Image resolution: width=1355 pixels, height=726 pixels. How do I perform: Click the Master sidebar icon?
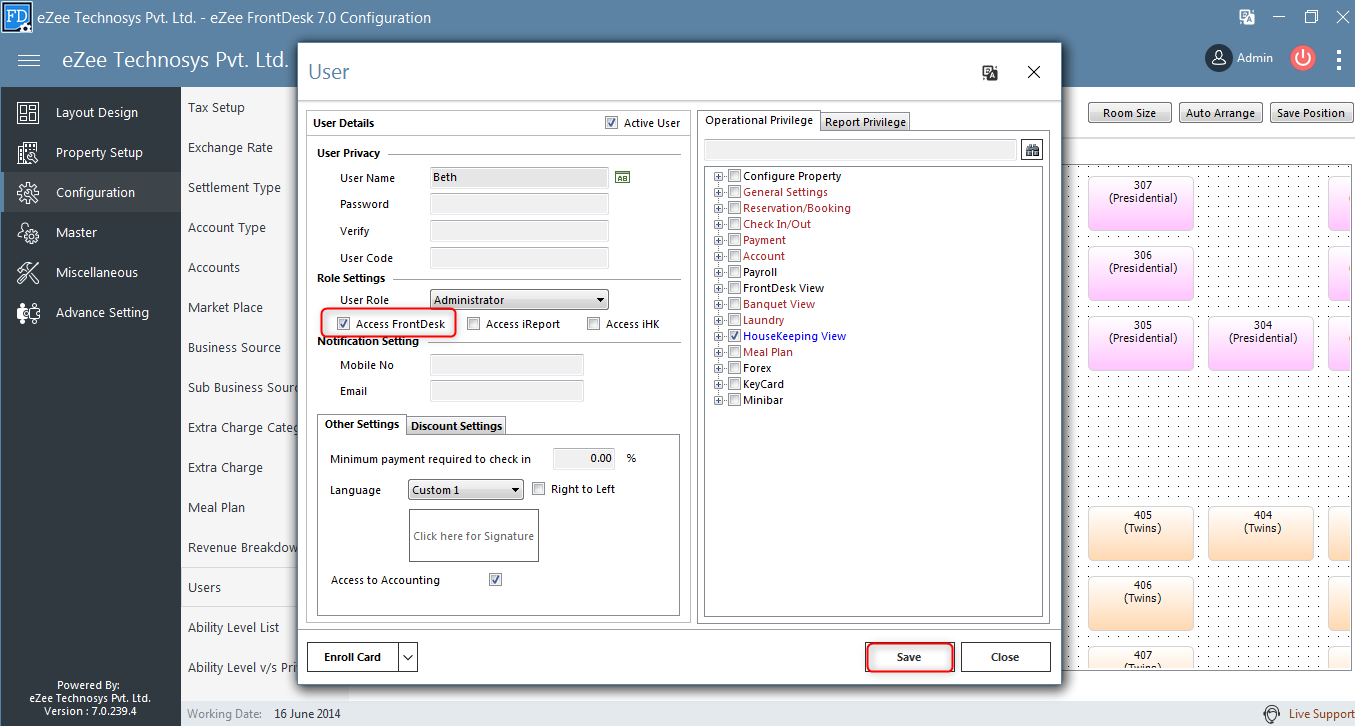(x=28, y=233)
